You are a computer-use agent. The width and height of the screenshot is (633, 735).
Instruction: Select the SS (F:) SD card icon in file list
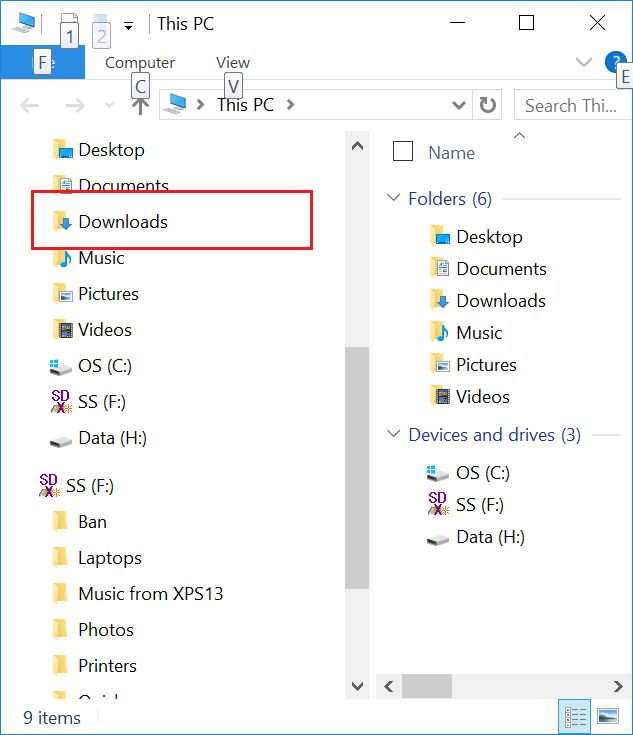(438, 504)
